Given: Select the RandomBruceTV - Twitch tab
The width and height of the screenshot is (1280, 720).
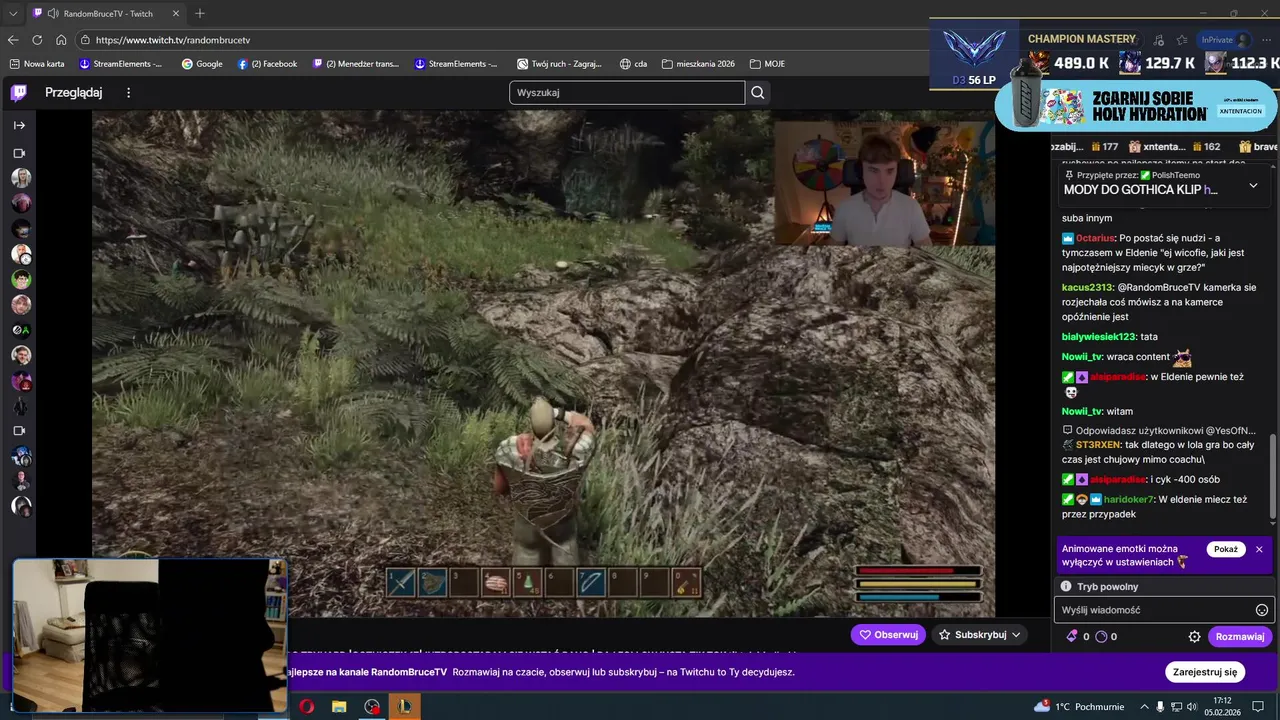Looking at the screenshot, I should coord(108,14).
